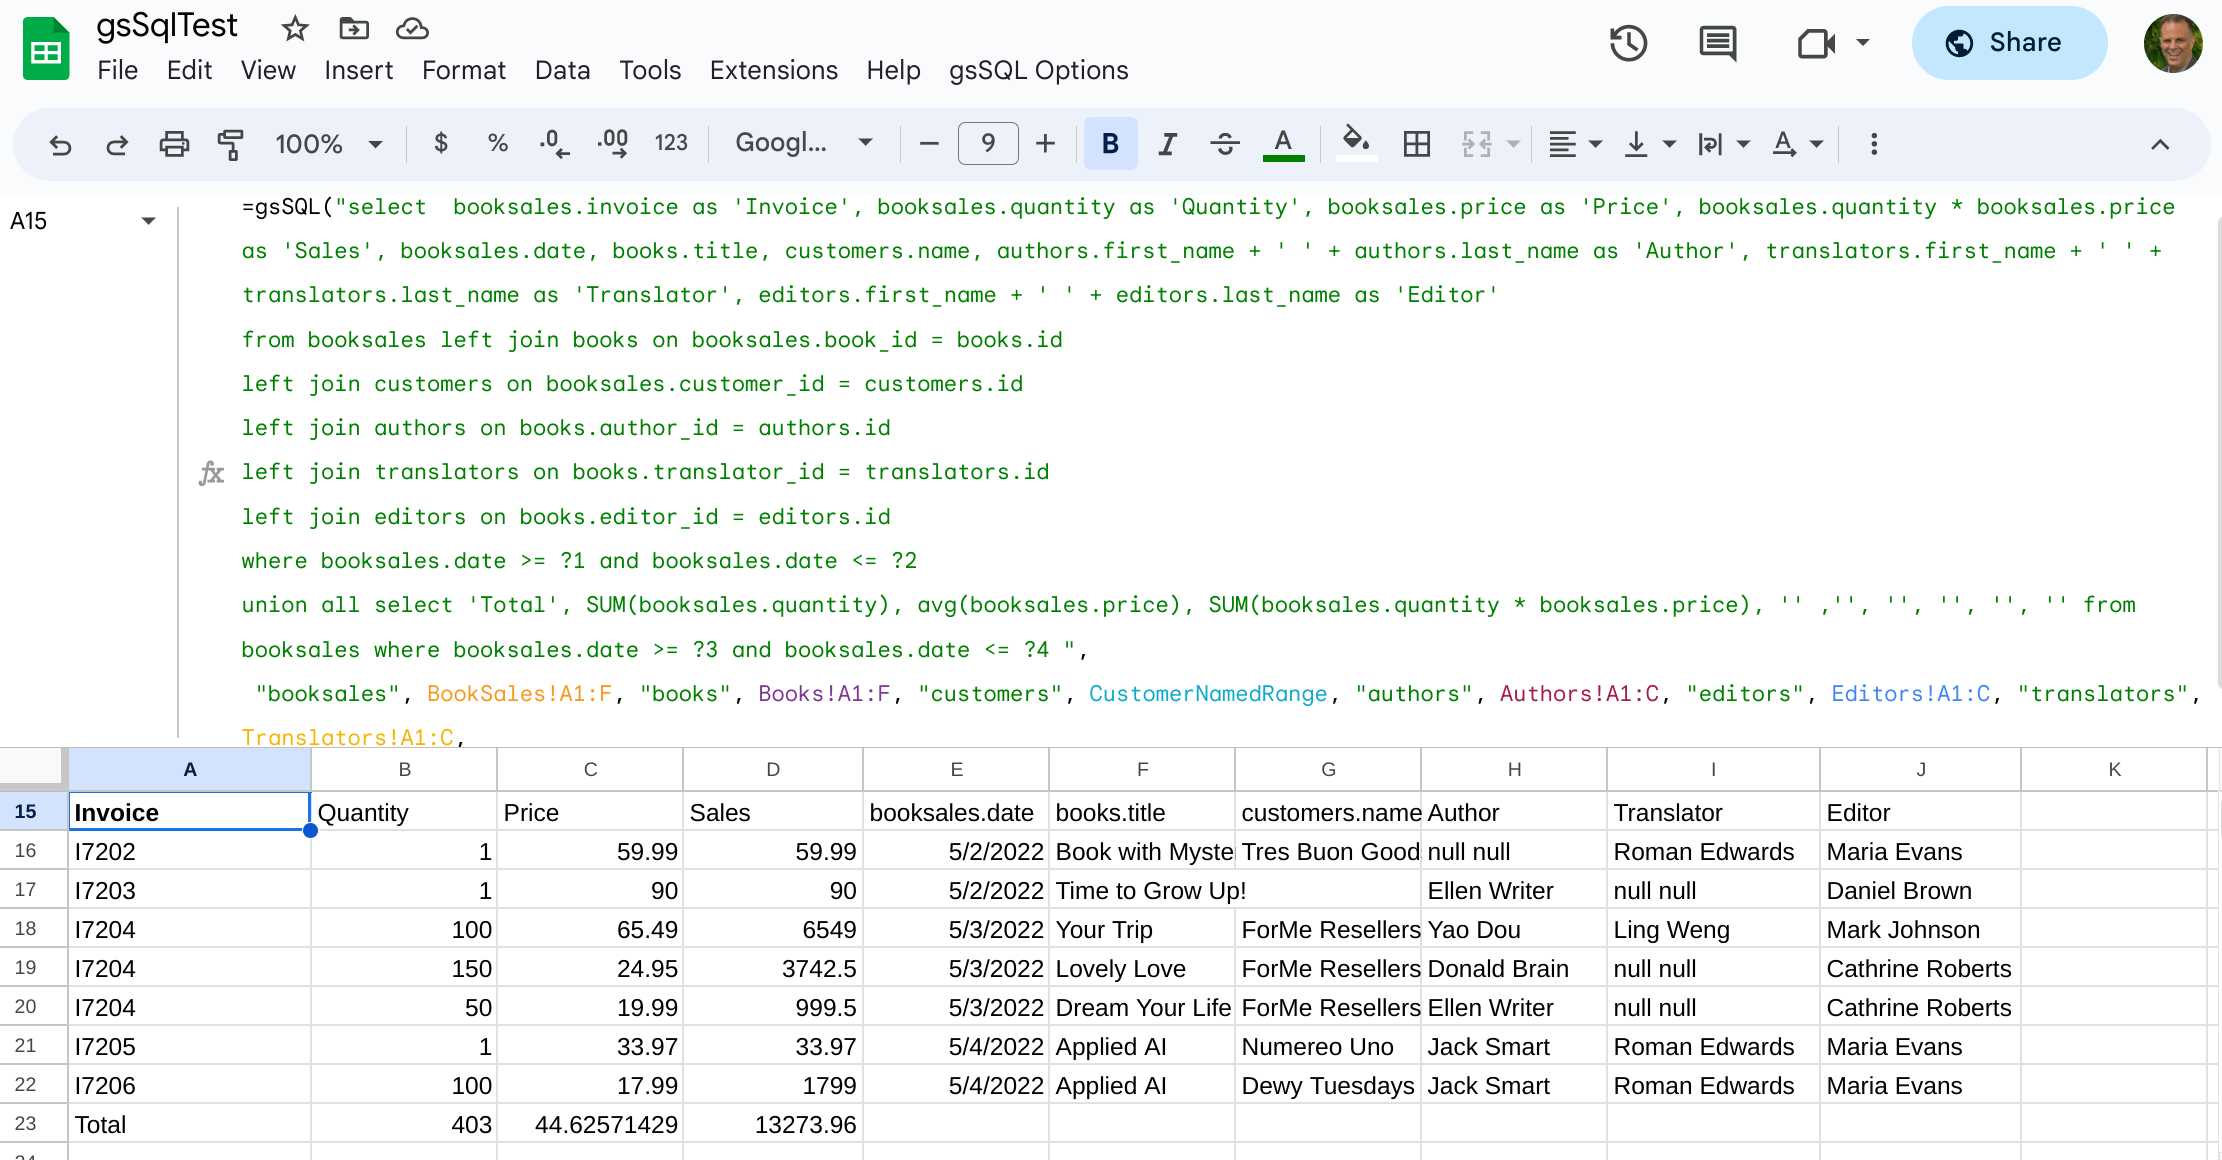Click the print icon

pyautogui.click(x=174, y=144)
